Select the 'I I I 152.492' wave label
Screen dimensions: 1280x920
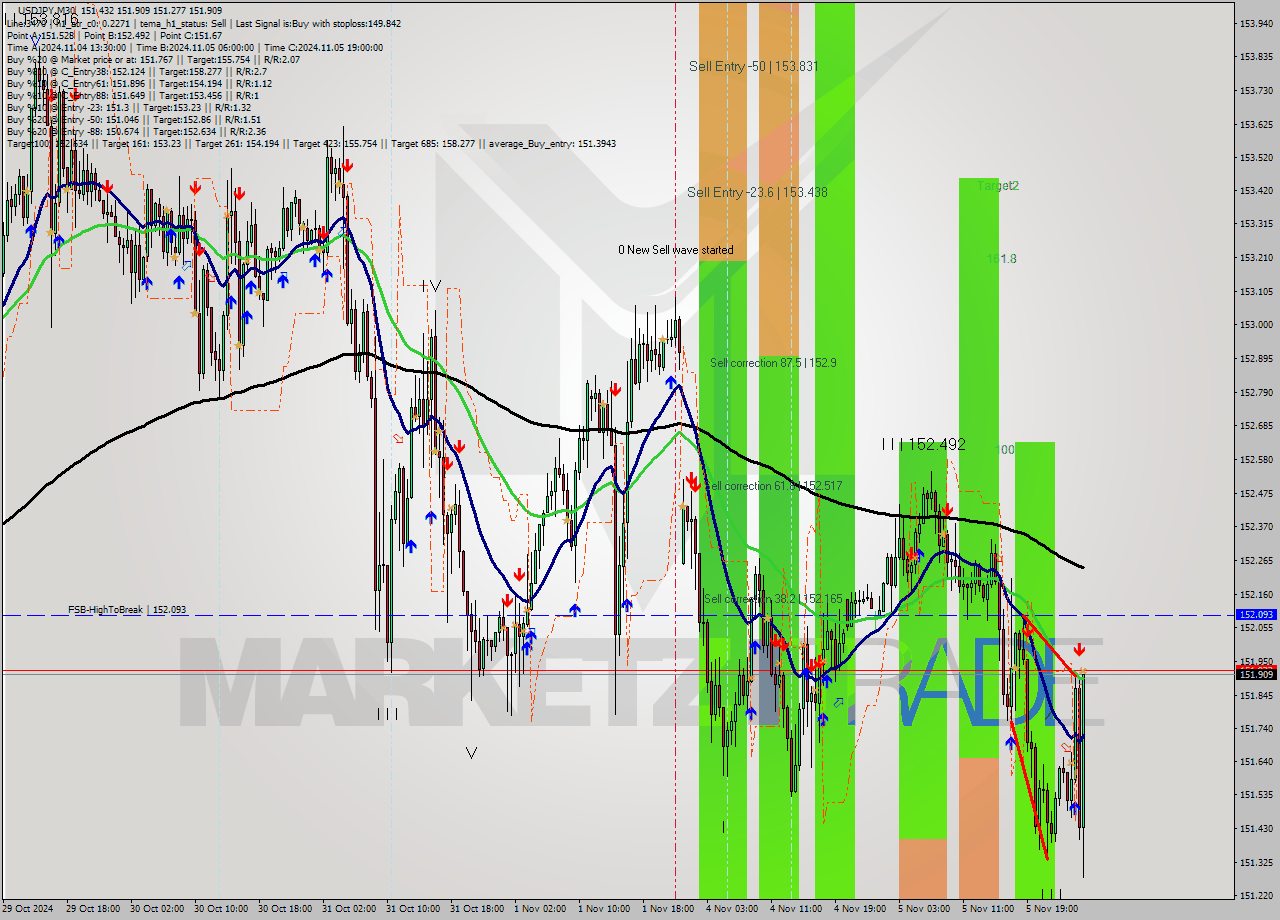[x=924, y=444]
